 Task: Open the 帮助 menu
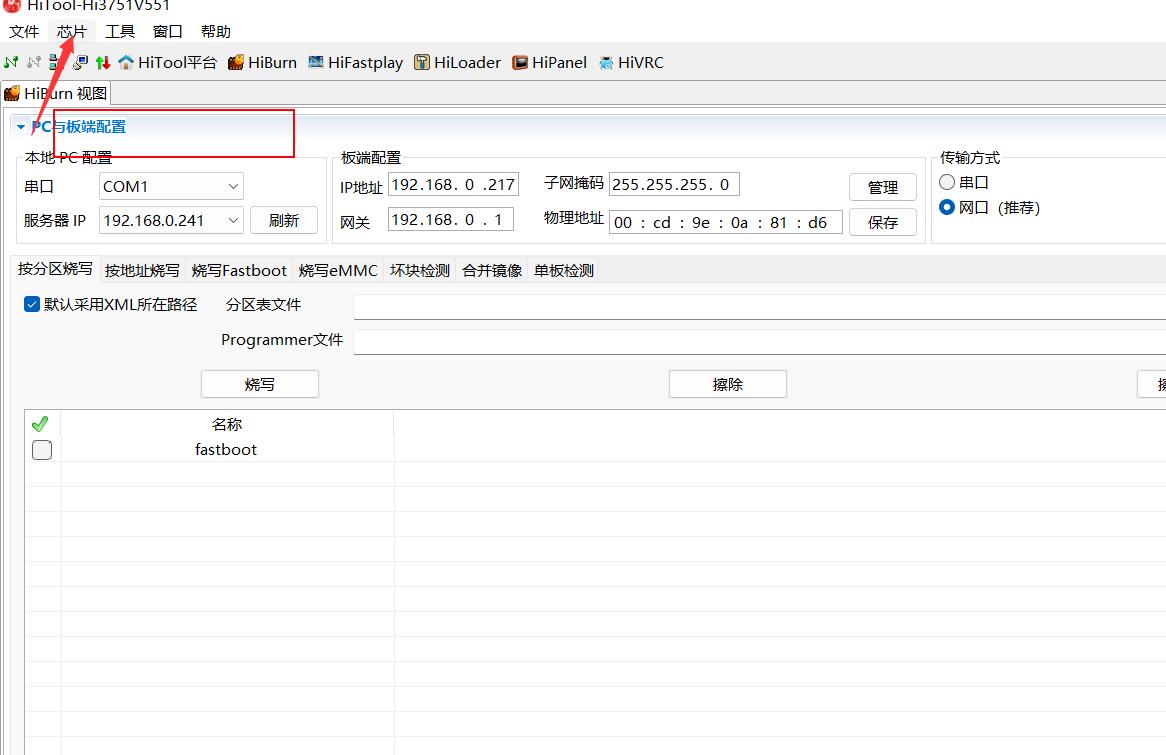tap(216, 31)
